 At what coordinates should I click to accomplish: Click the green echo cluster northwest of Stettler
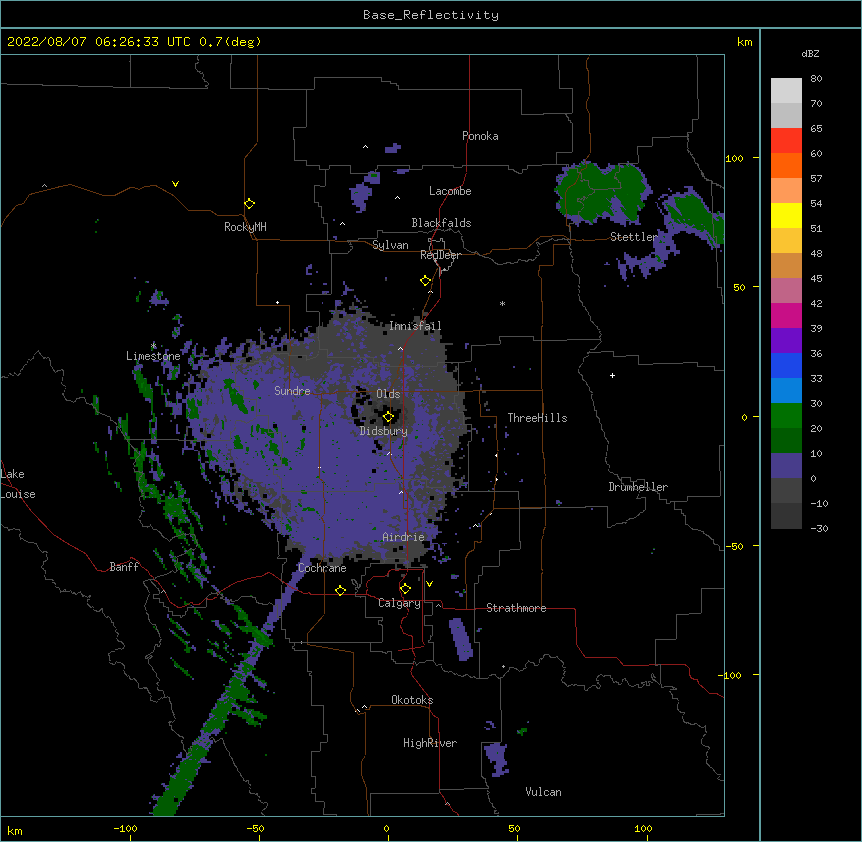click(x=603, y=192)
